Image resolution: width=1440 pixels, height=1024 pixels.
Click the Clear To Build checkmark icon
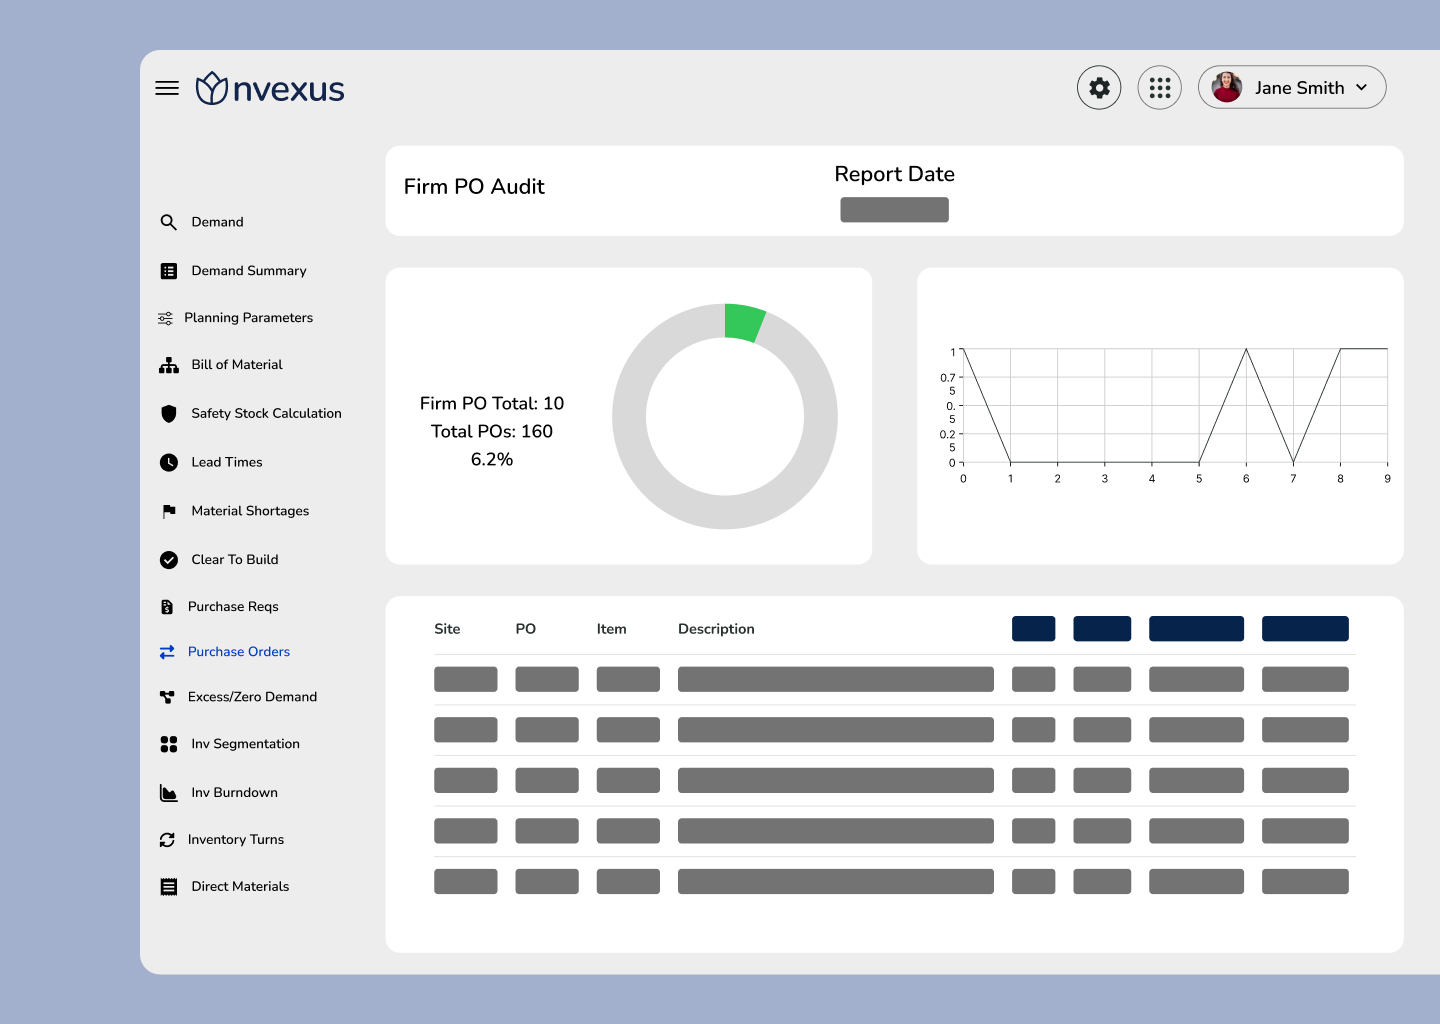click(x=169, y=560)
